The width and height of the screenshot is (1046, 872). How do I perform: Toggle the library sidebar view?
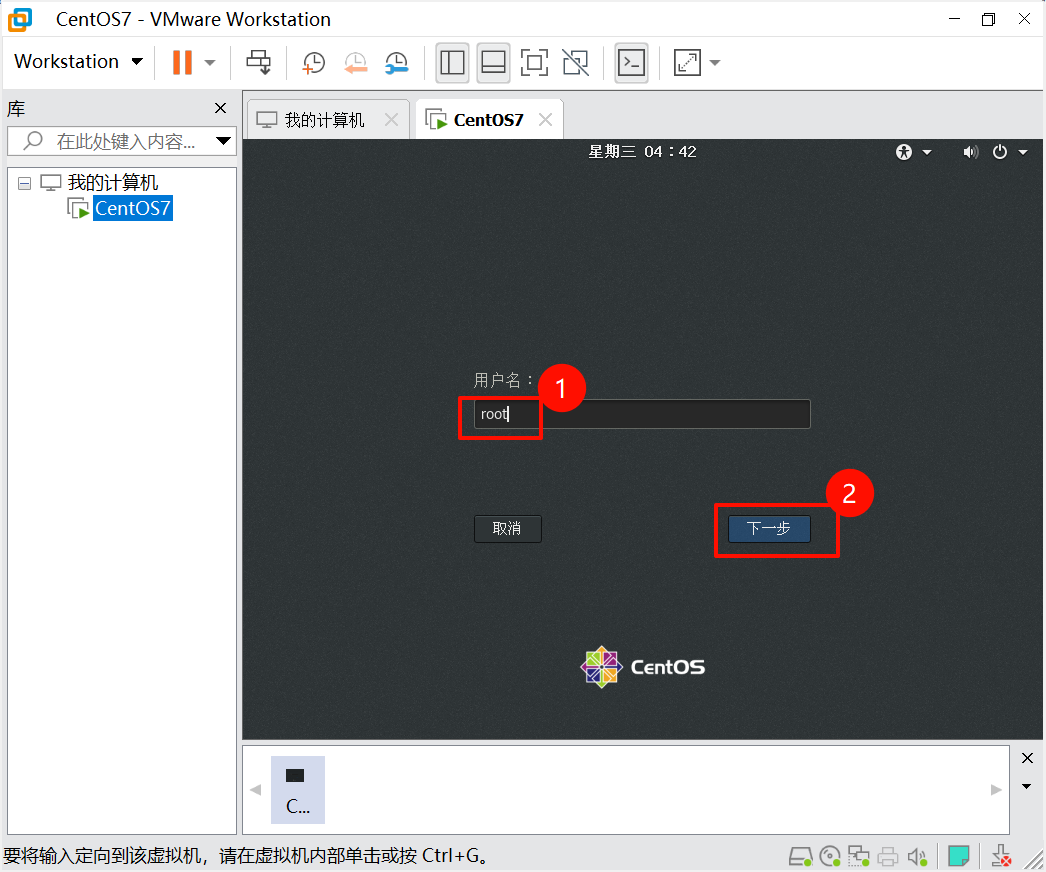[x=452, y=63]
